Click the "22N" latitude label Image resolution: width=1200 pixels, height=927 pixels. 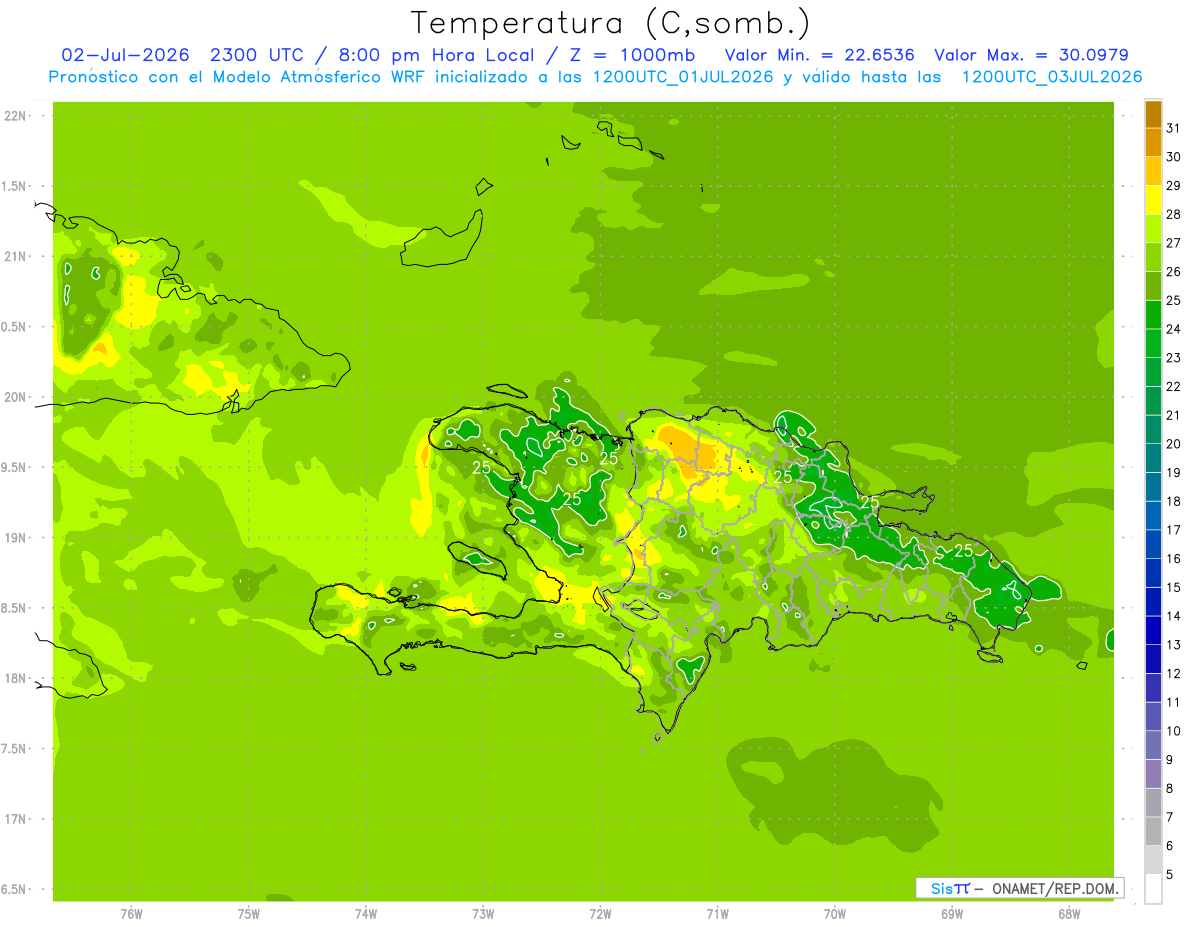[x=16, y=116]
